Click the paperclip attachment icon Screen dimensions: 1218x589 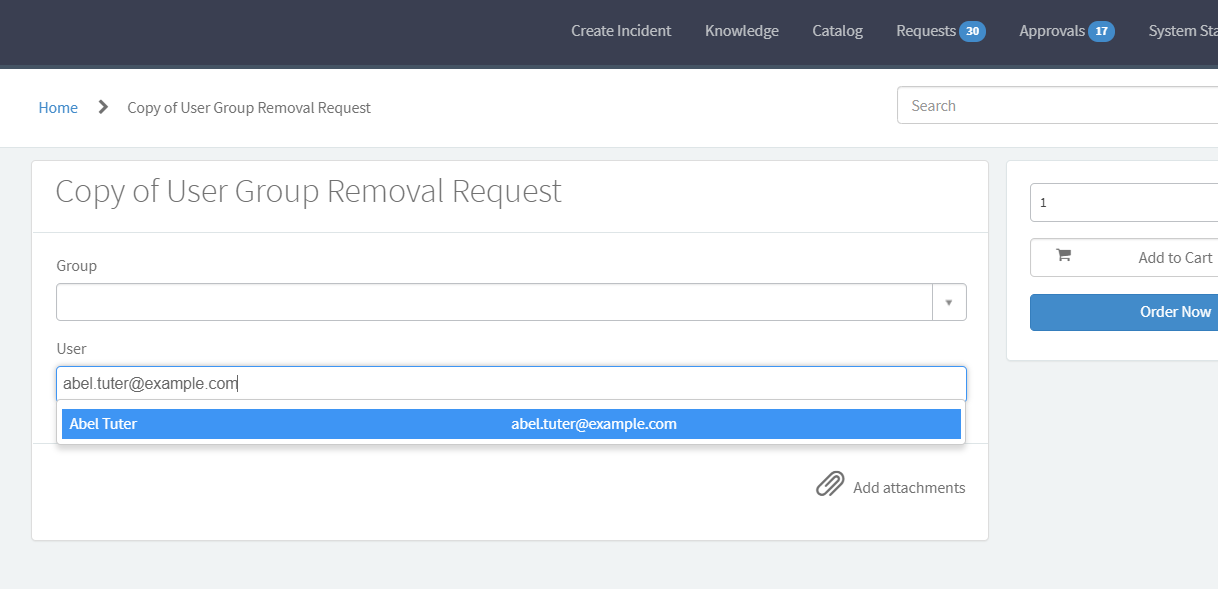(x=830, y=485)
